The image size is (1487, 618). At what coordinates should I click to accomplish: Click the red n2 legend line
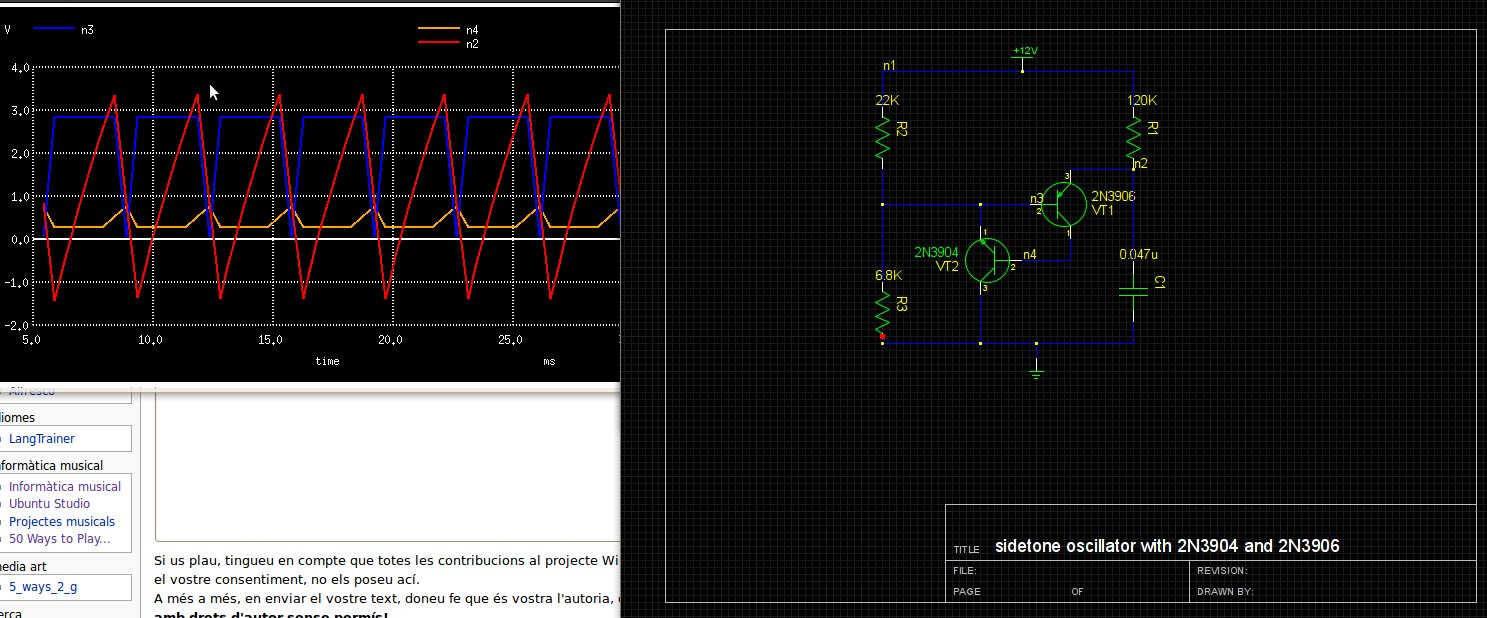click(438, 43)
